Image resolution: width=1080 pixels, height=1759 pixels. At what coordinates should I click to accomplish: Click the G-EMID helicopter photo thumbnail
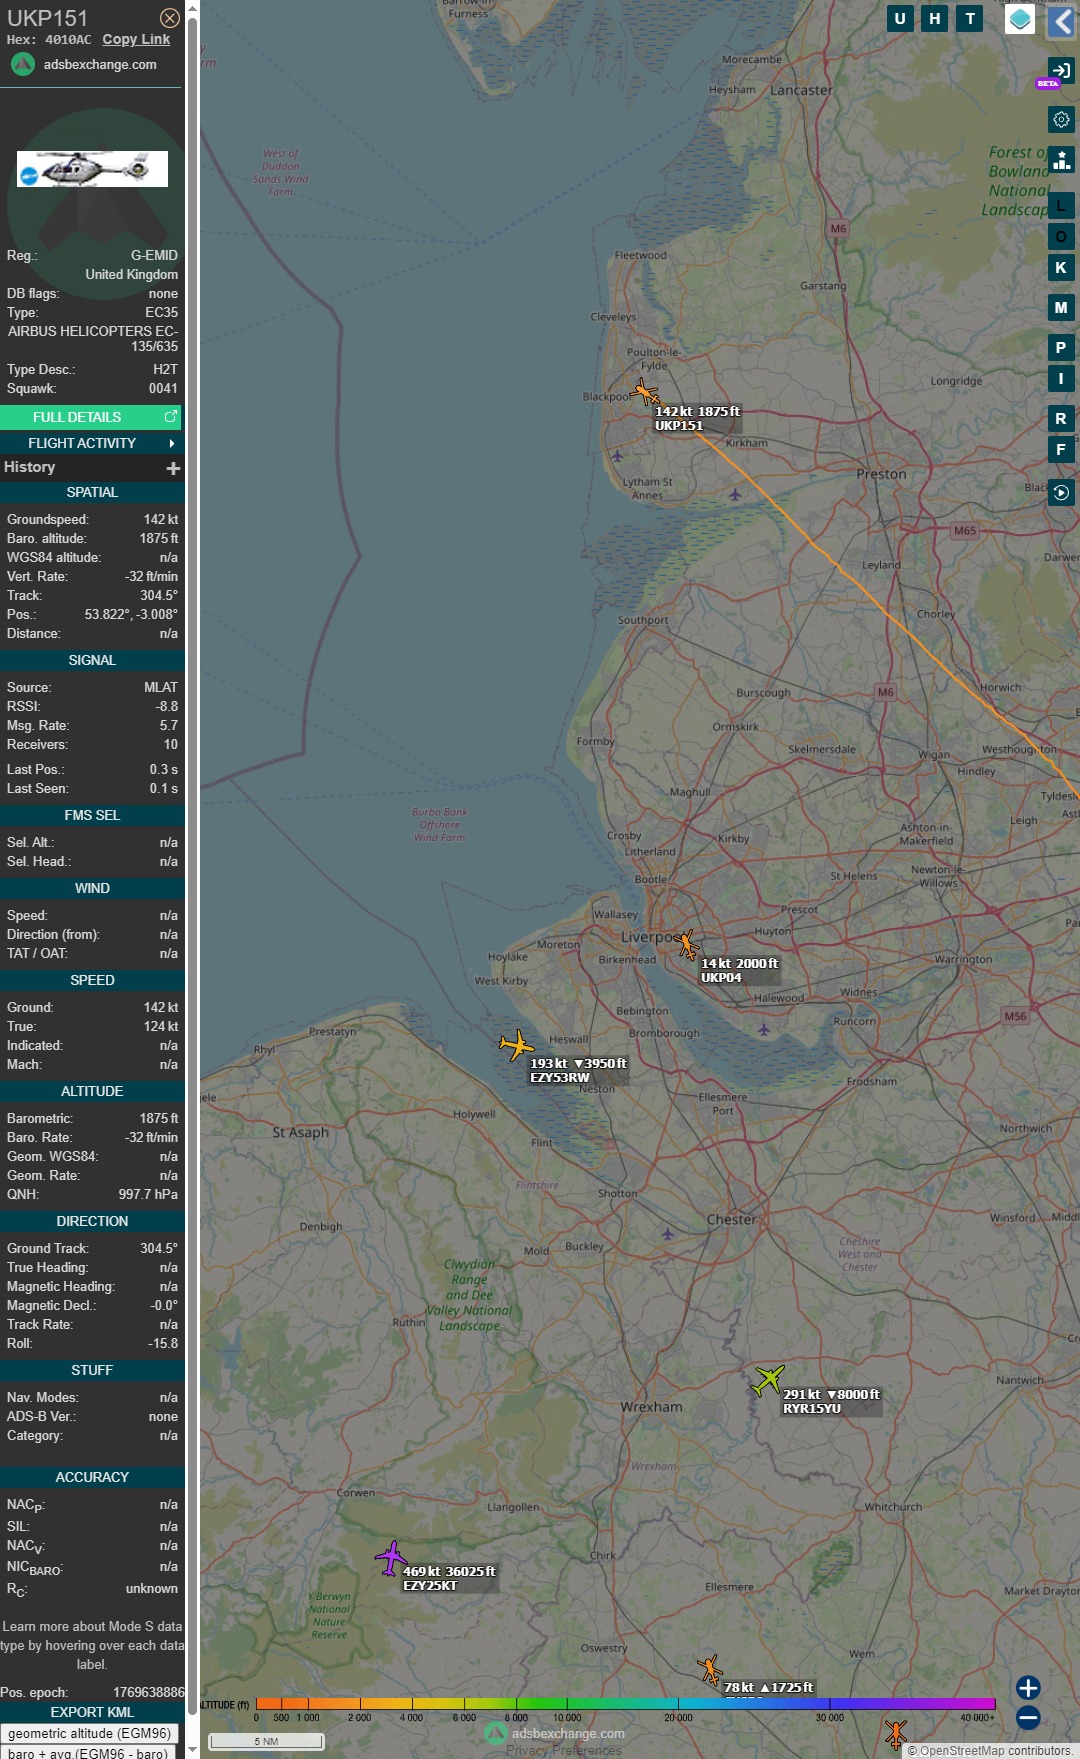click(92, 169)
